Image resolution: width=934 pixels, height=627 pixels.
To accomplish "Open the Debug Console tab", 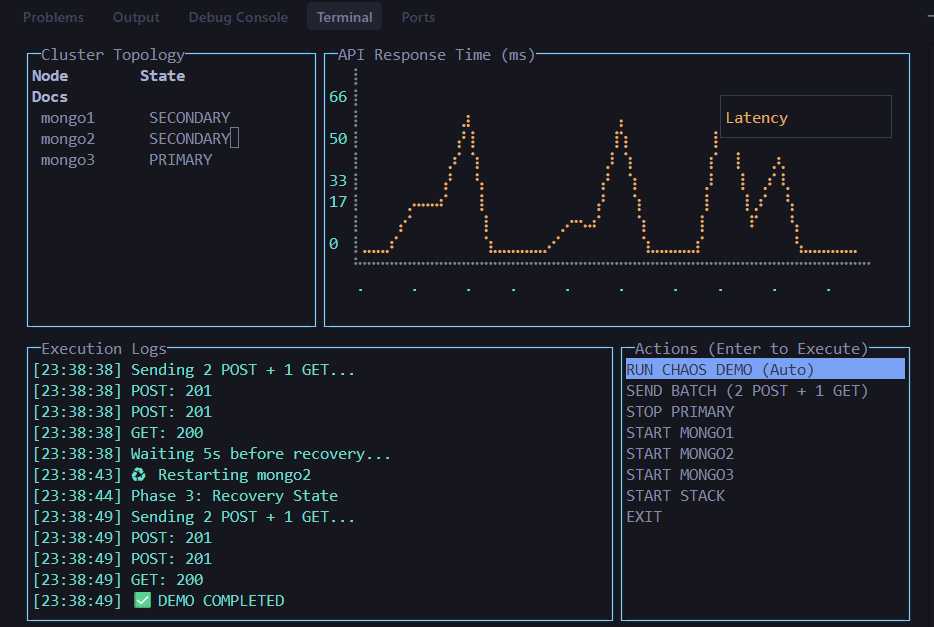I will click(238, 17).
